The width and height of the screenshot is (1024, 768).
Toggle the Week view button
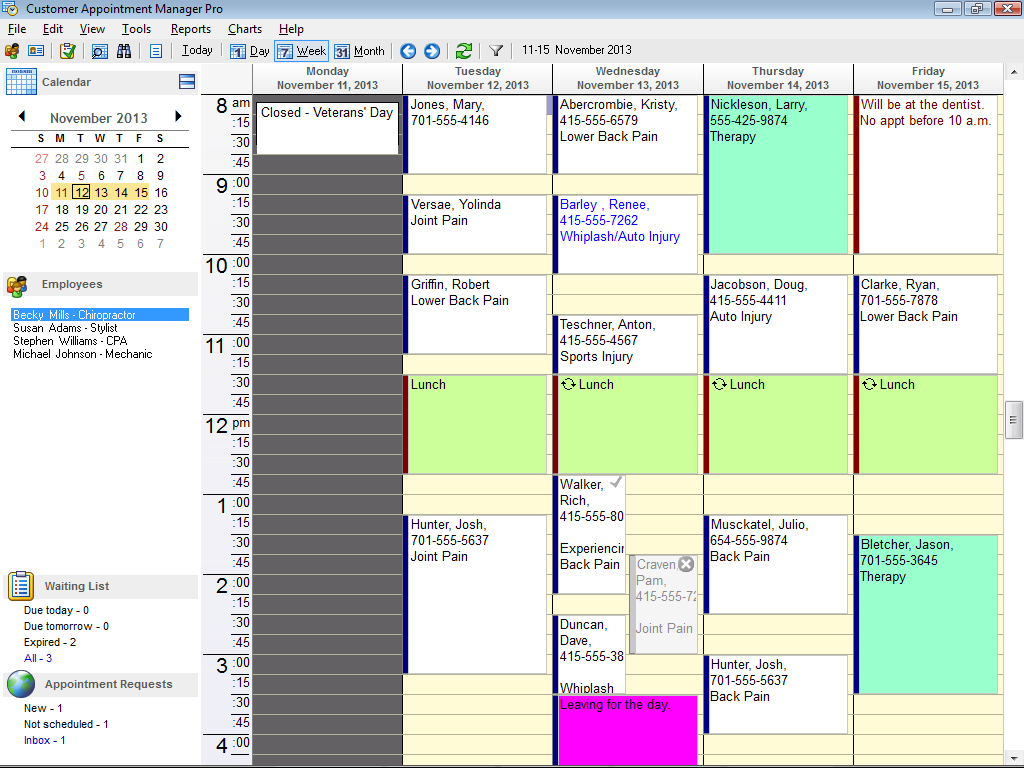[x=301, y=50]
